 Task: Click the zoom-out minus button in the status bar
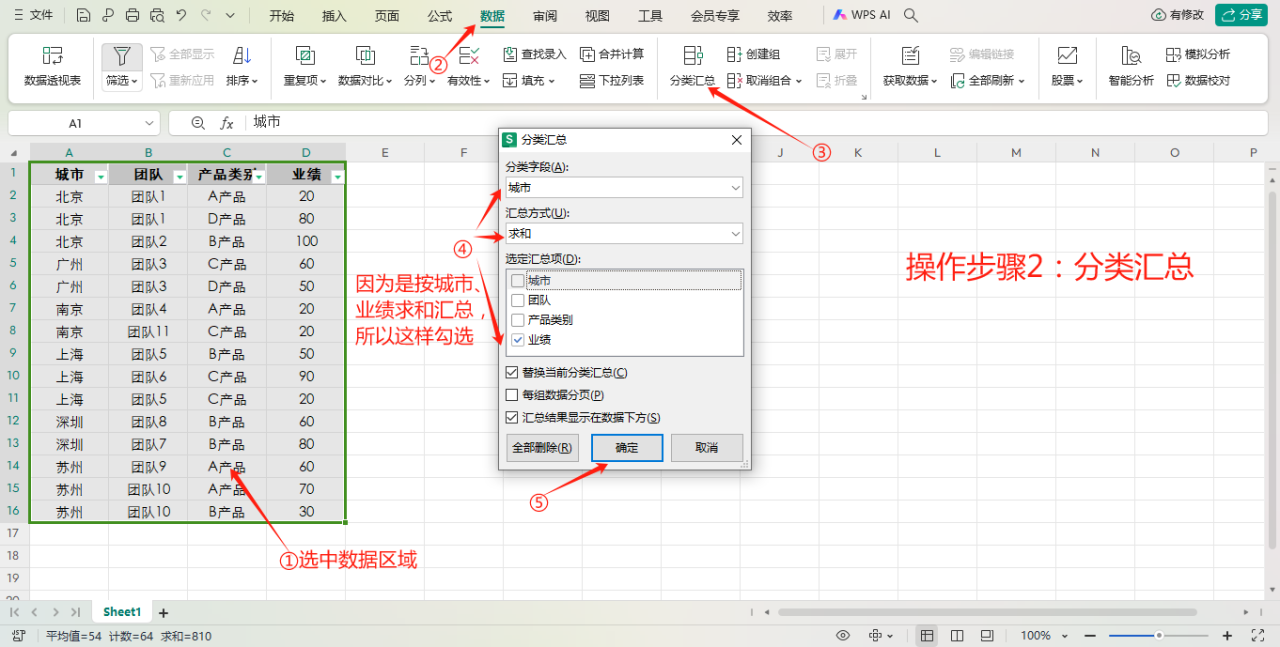coord(1088,635)
